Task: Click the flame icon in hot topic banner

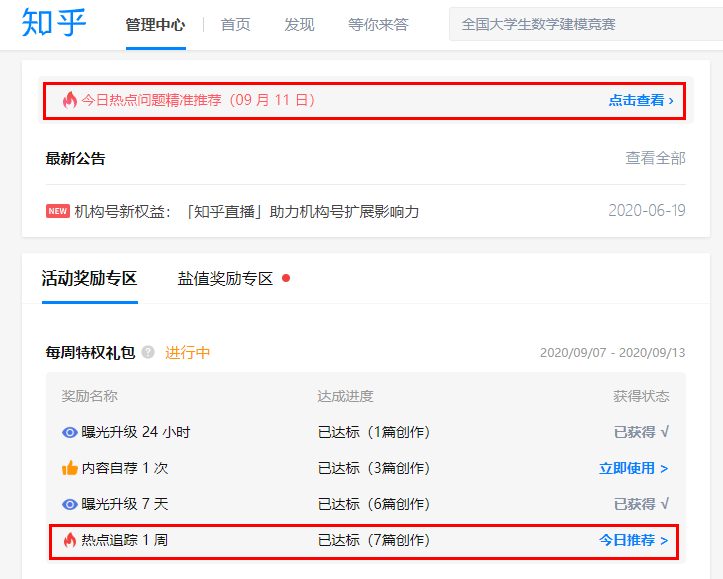Action: click(x=69, y=100)
